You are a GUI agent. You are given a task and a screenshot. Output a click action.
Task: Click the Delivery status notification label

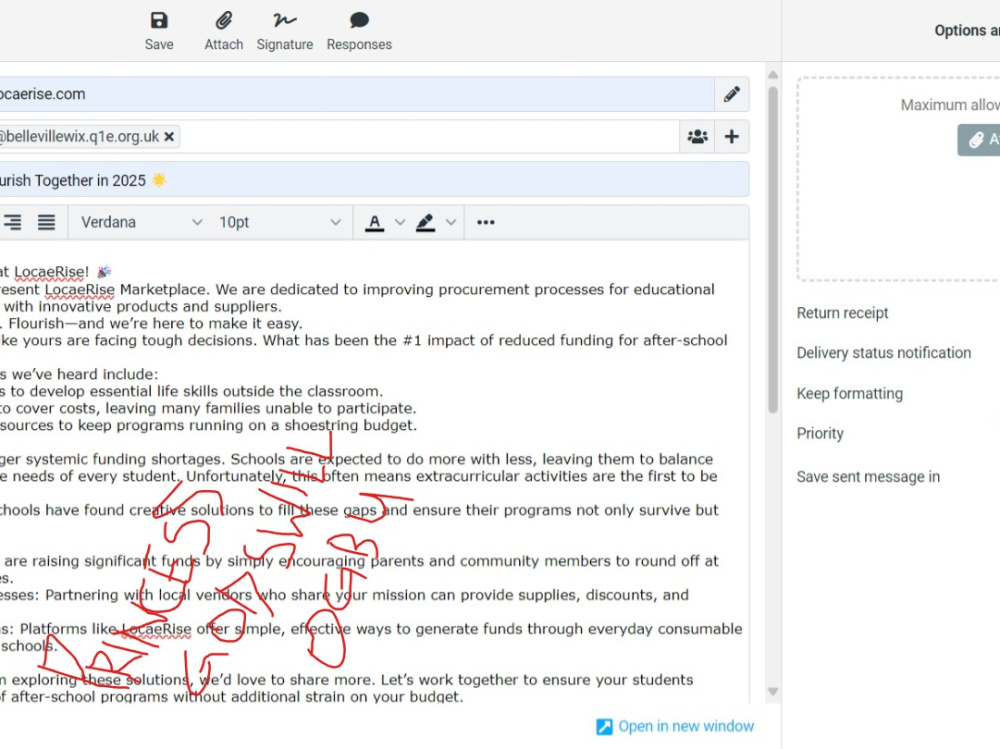coord(883,353)
